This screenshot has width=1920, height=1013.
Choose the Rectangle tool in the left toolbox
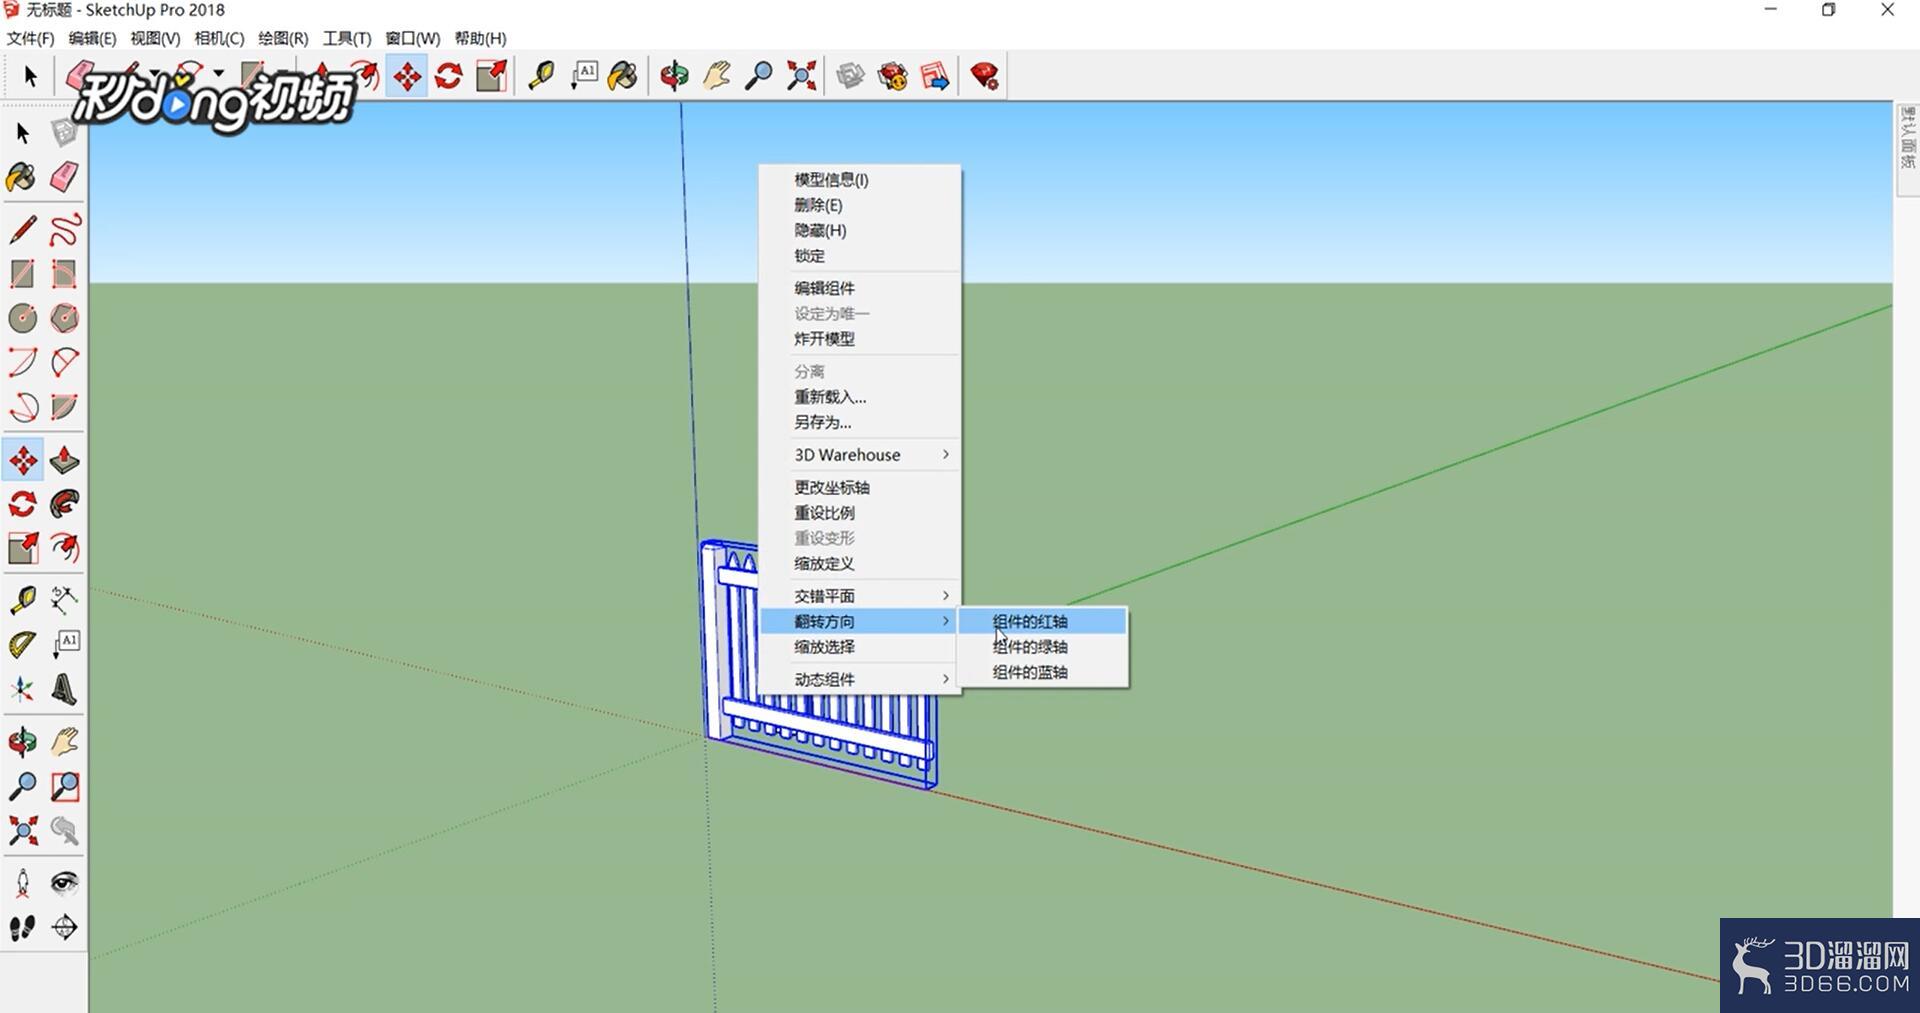22,274
